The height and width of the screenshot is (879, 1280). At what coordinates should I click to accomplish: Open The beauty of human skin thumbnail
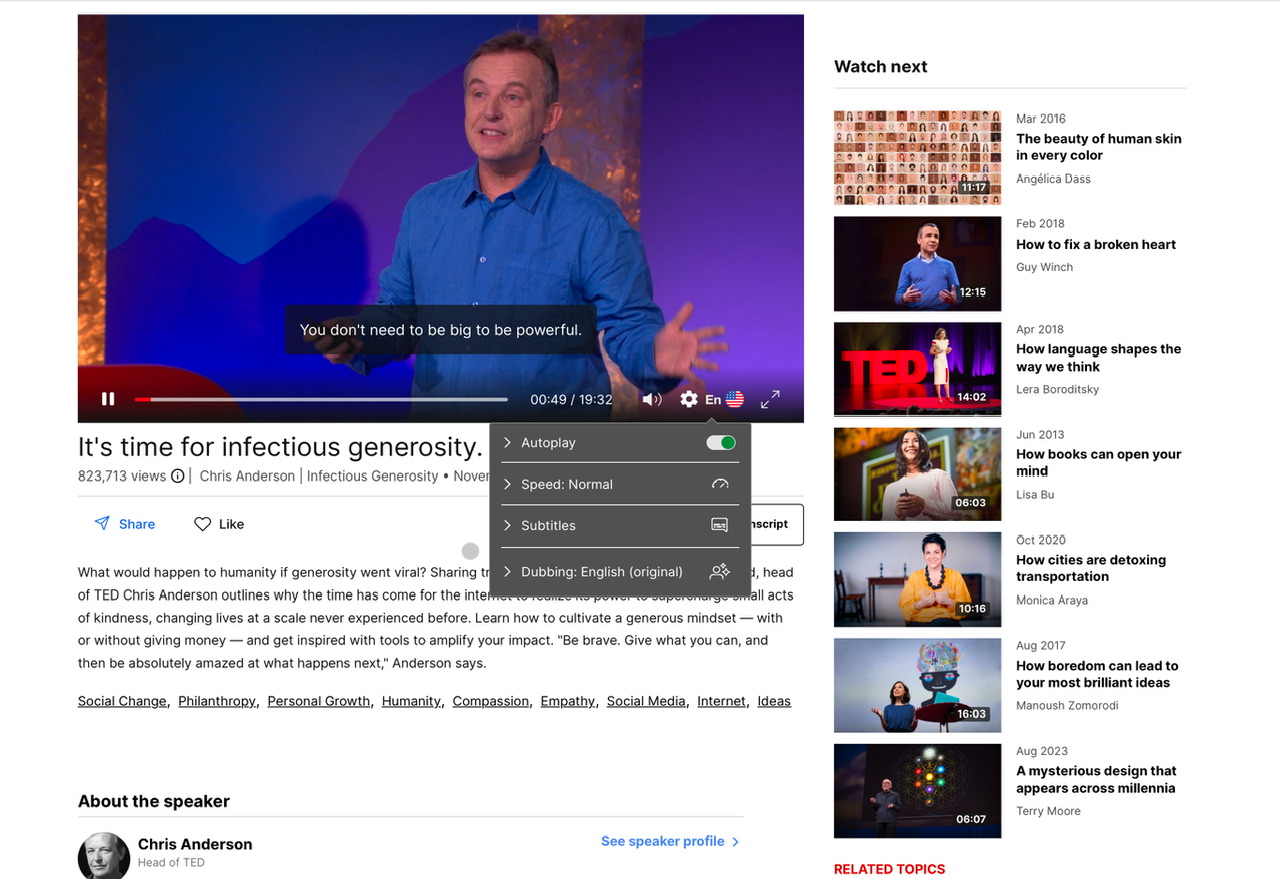[x=917, y=158]
